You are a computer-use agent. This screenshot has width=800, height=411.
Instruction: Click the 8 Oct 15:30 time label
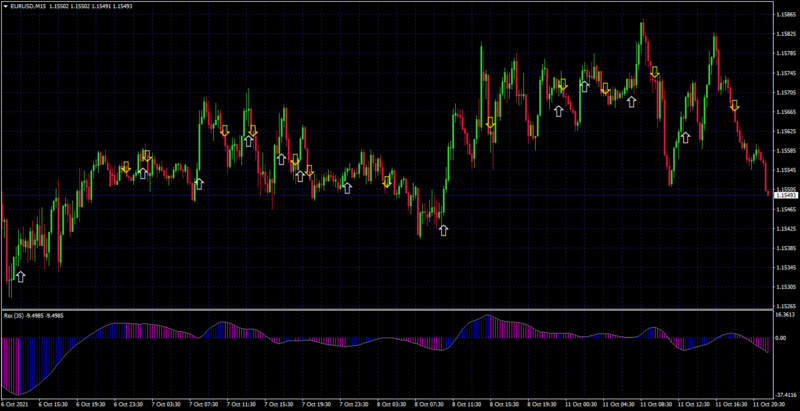click(x=505, y=404)
